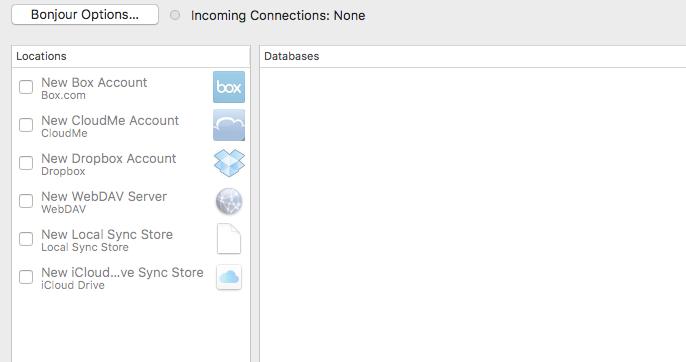
Task: Click the Incoming Connections: None label
Action: coord(278,15)
